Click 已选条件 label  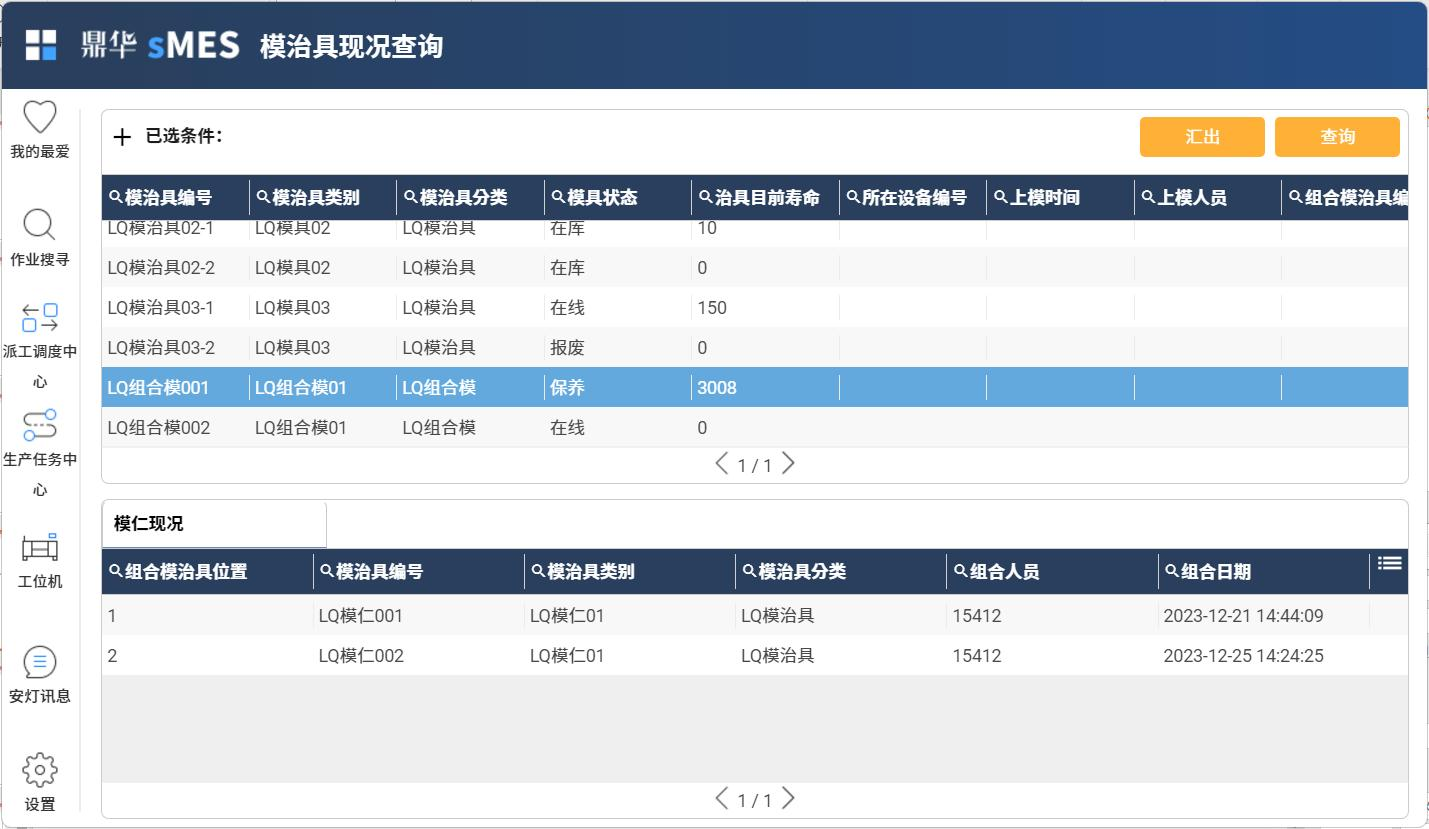(x=184, y=136)
